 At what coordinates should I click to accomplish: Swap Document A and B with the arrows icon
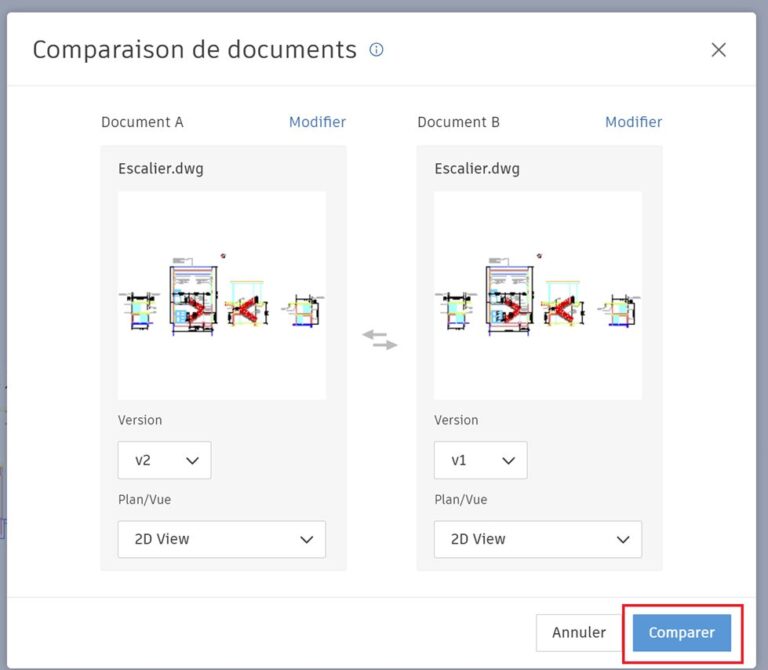pyautogui.click(x=380, y=340)
